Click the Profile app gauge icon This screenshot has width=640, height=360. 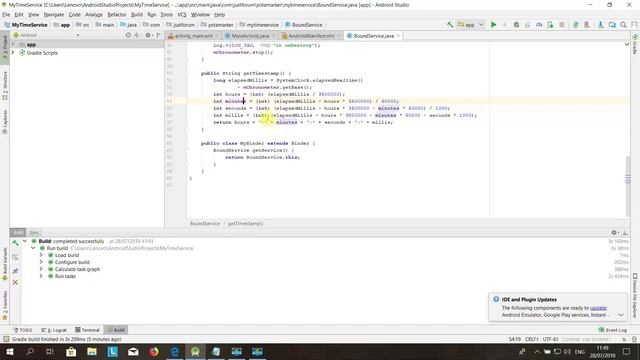(539, 25)
